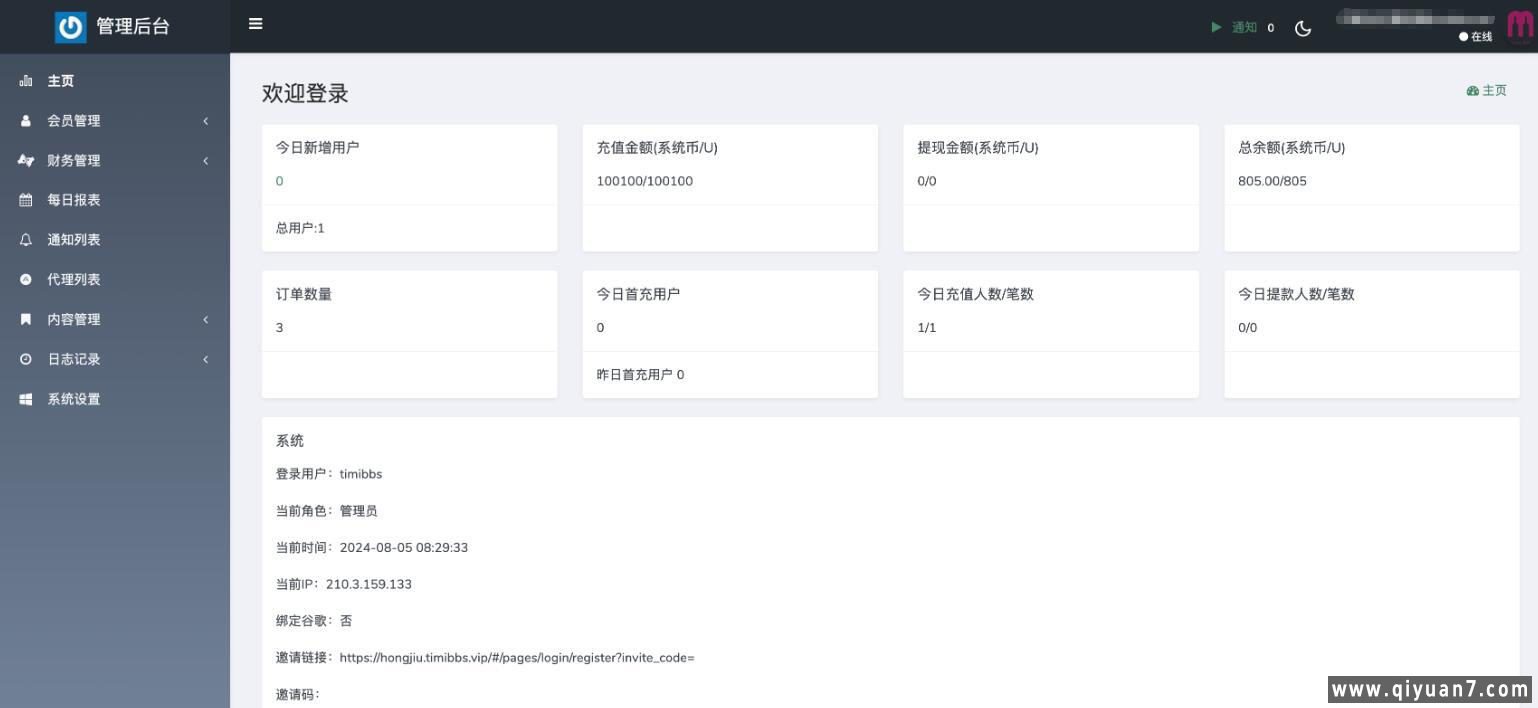Click the green play notification icon
Image resolution: width=1538 pixels, height=708 pixels.
click(x=1216, y=27)
